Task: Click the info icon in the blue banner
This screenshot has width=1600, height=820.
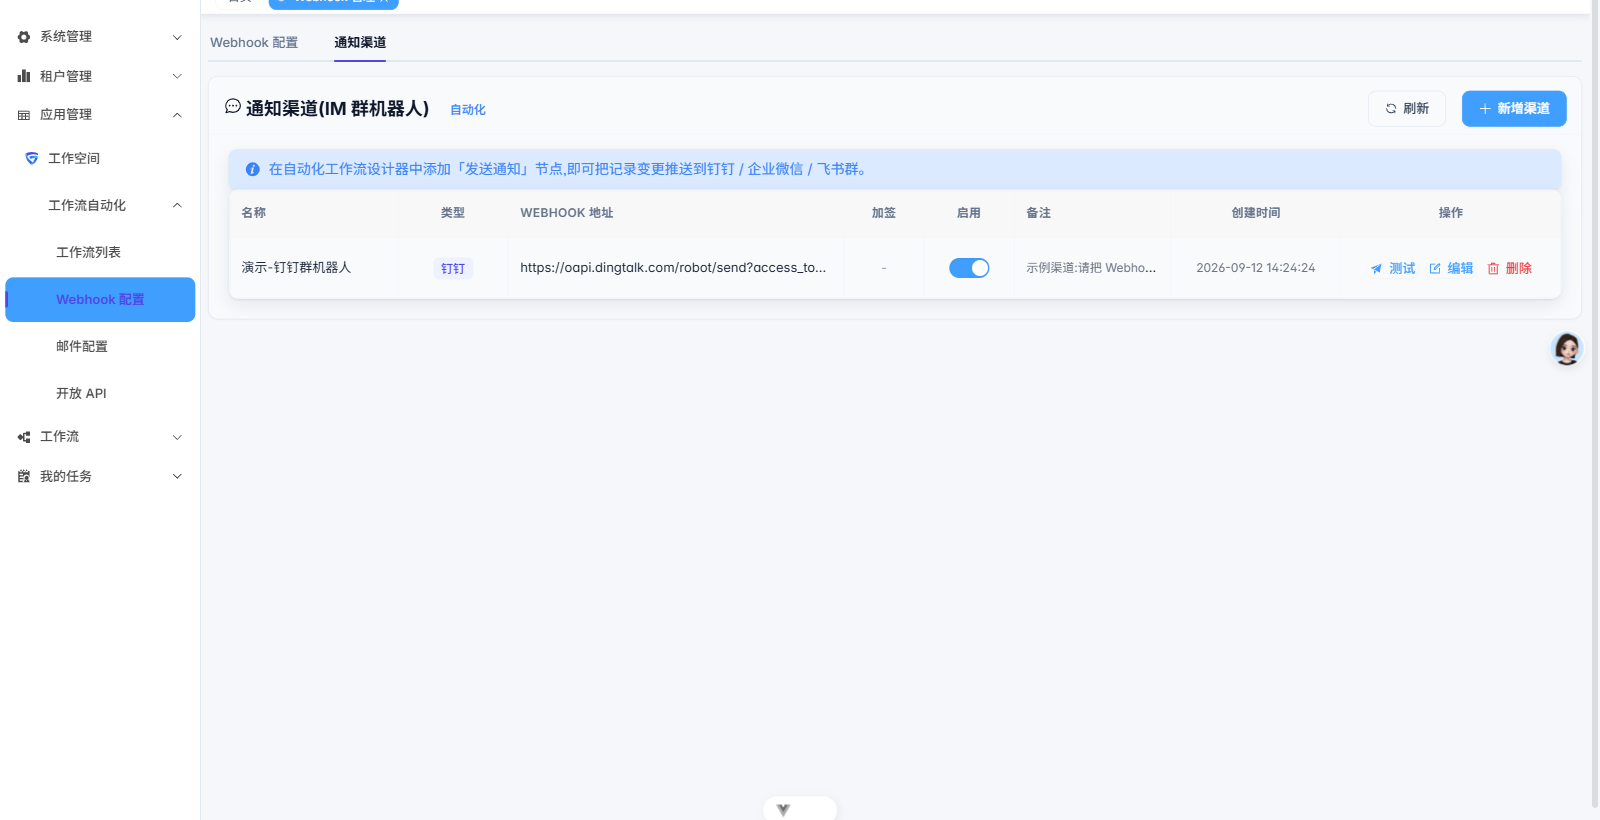Action: click(x=253, y=170)
